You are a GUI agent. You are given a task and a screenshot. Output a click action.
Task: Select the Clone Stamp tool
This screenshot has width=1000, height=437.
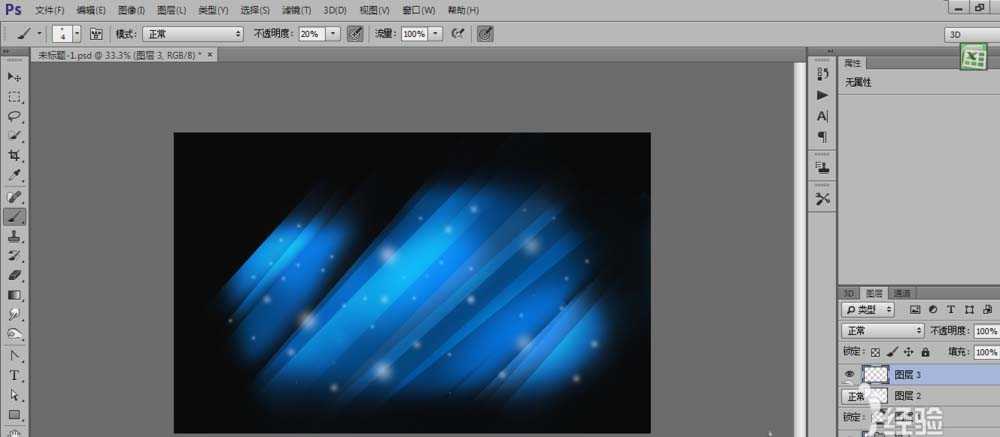coord(15,236)
